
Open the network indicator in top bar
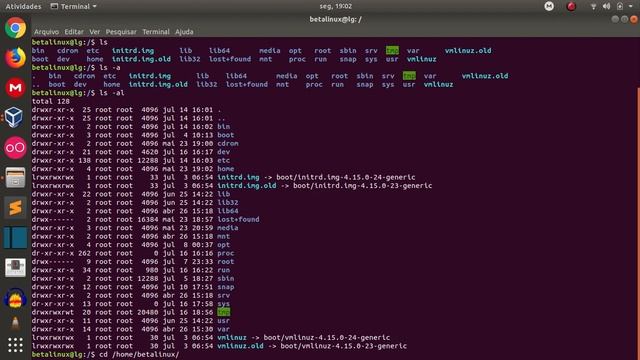pos(593,6)
